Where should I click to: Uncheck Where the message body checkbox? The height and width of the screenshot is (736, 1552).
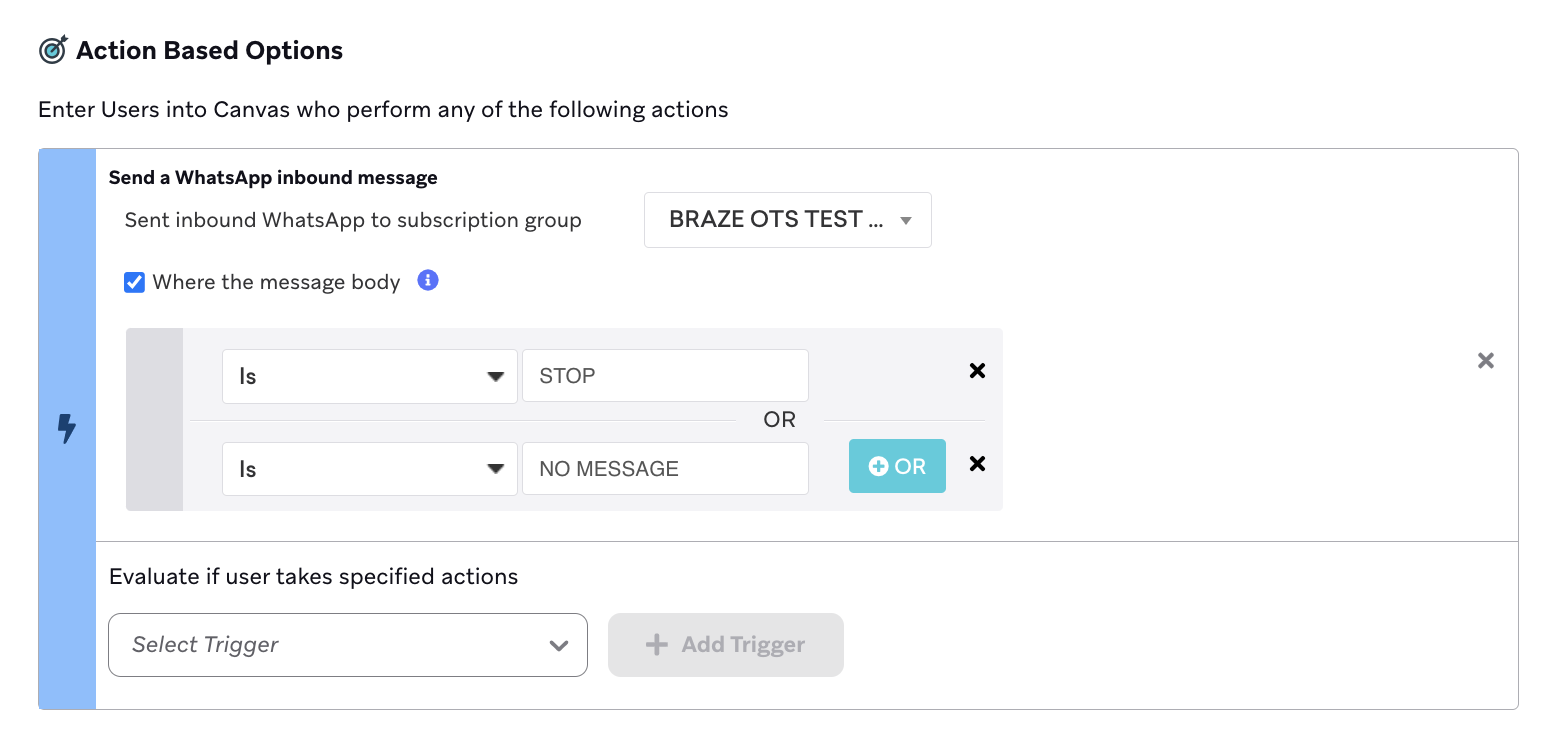tap(134, 282)
